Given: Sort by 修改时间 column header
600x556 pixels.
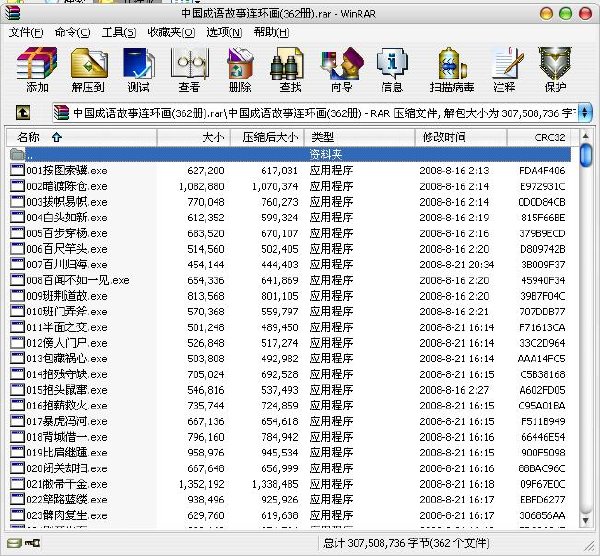Looking at the screenshot, I should click(461, 137).
